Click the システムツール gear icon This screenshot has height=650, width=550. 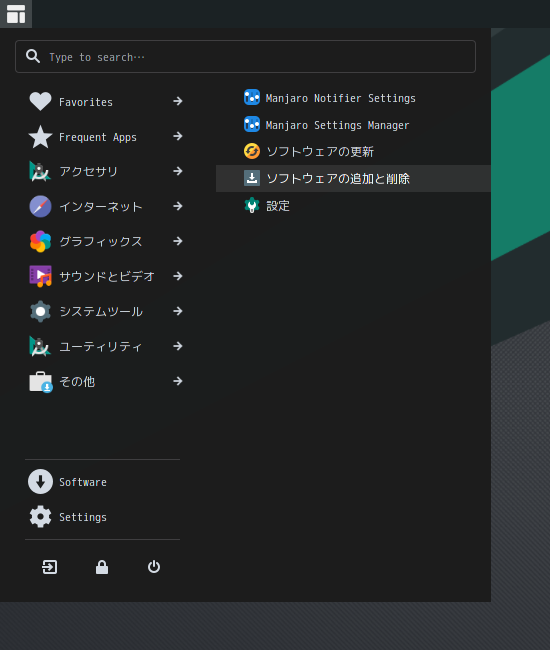tap(40, 311)
